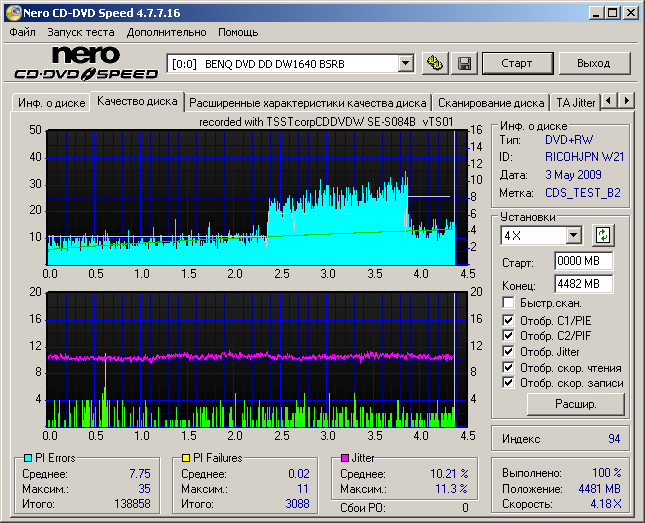Expand the 4 X speed dropdown
This screenshot has height=523, width=645.
573,235
